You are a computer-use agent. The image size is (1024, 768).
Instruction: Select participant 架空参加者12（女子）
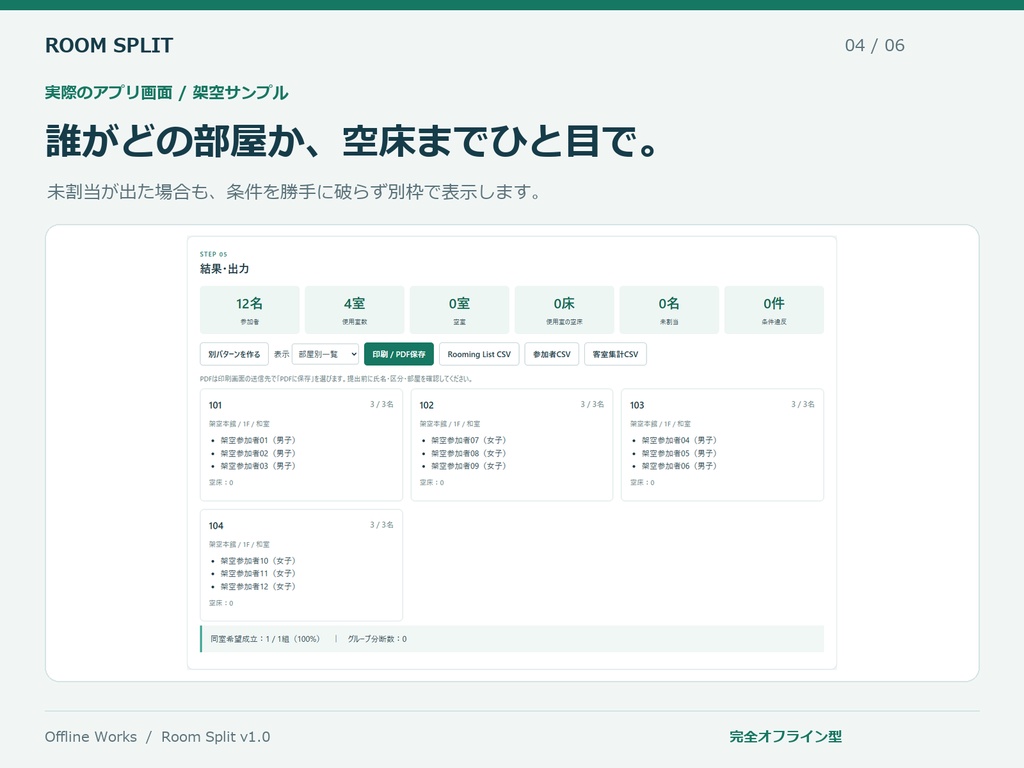(258, 586)
